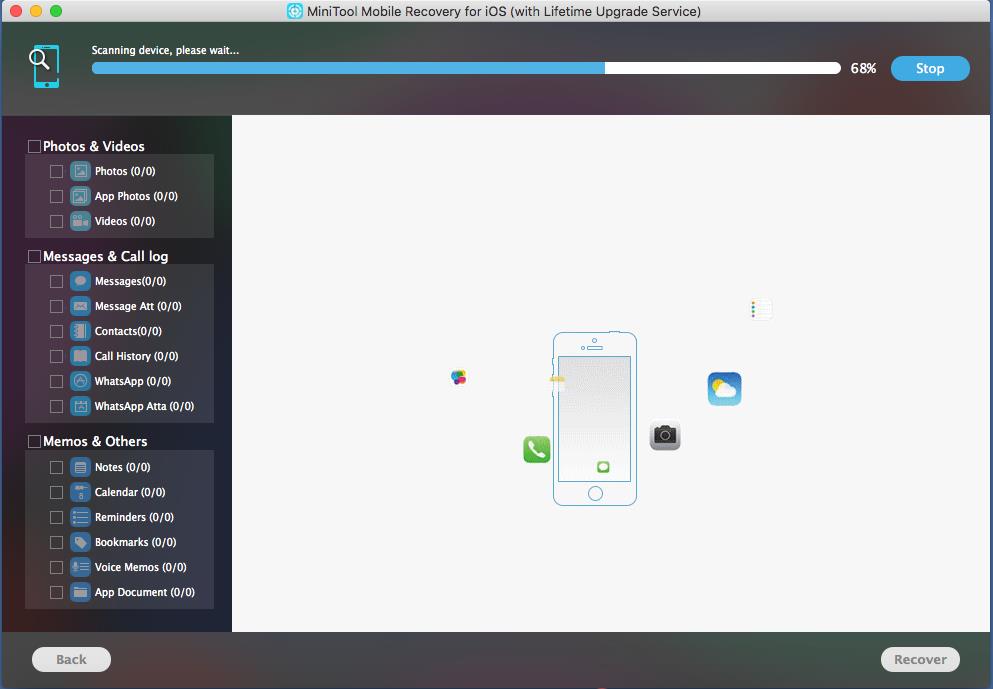Screen dimensions: 993x689
Task: Click the Voice Memos microphone icon
Action: coord(80,567)
